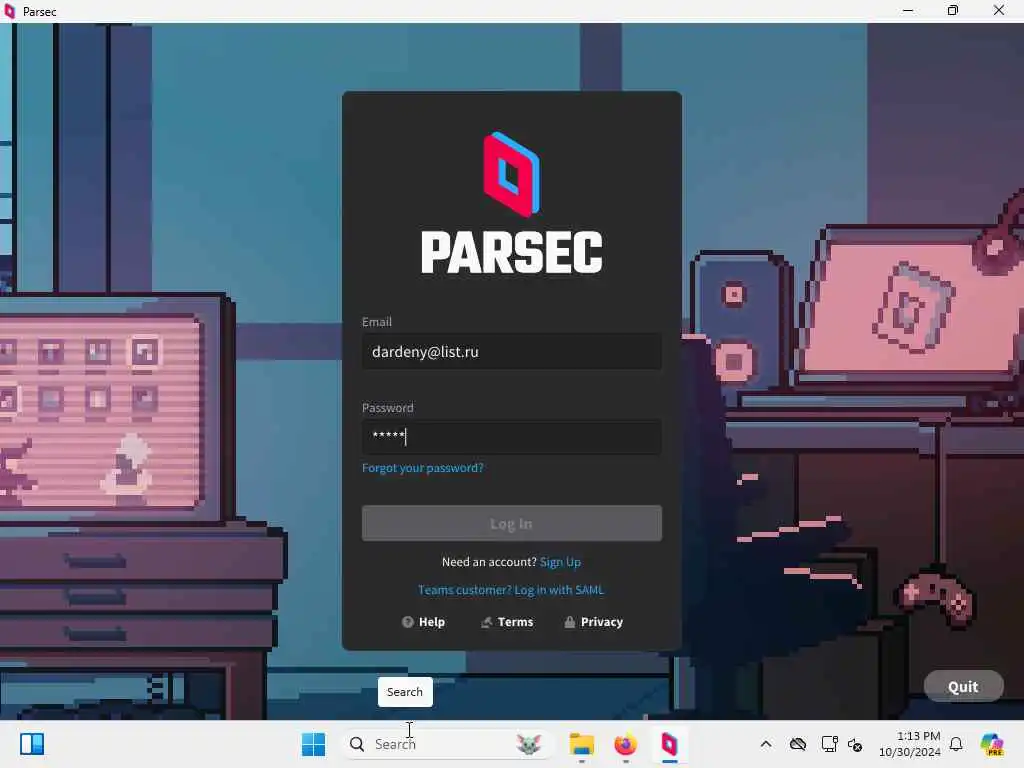Open the Widgets panel icon
1024x768 pixels.
pos(32,744)
